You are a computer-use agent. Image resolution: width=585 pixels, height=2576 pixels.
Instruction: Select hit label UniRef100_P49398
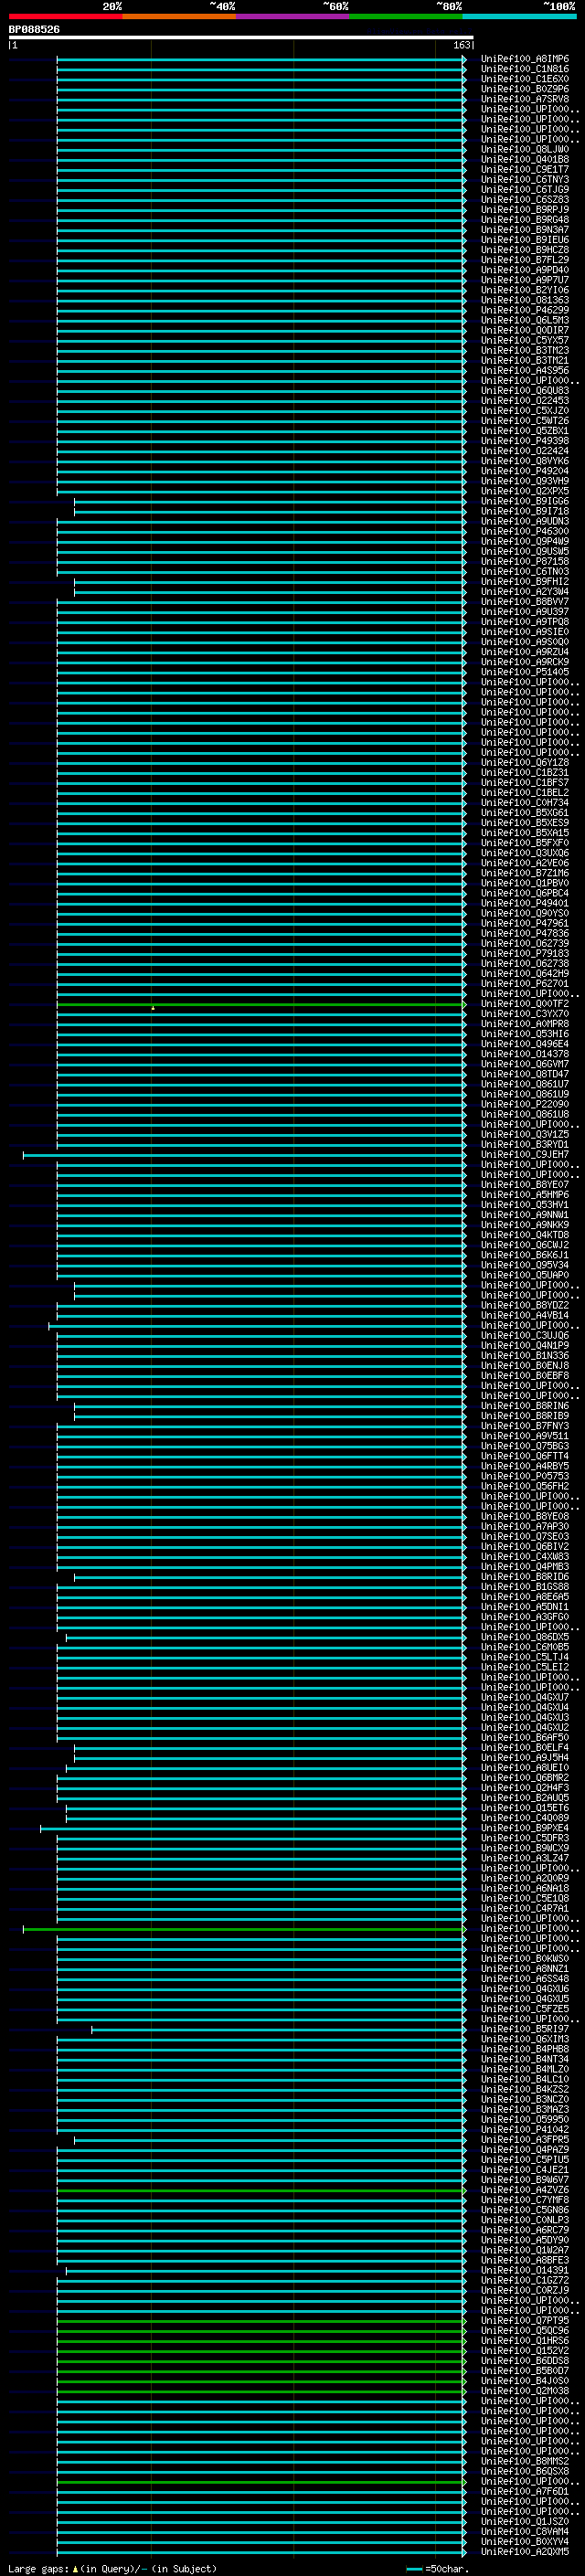[525, 441]
